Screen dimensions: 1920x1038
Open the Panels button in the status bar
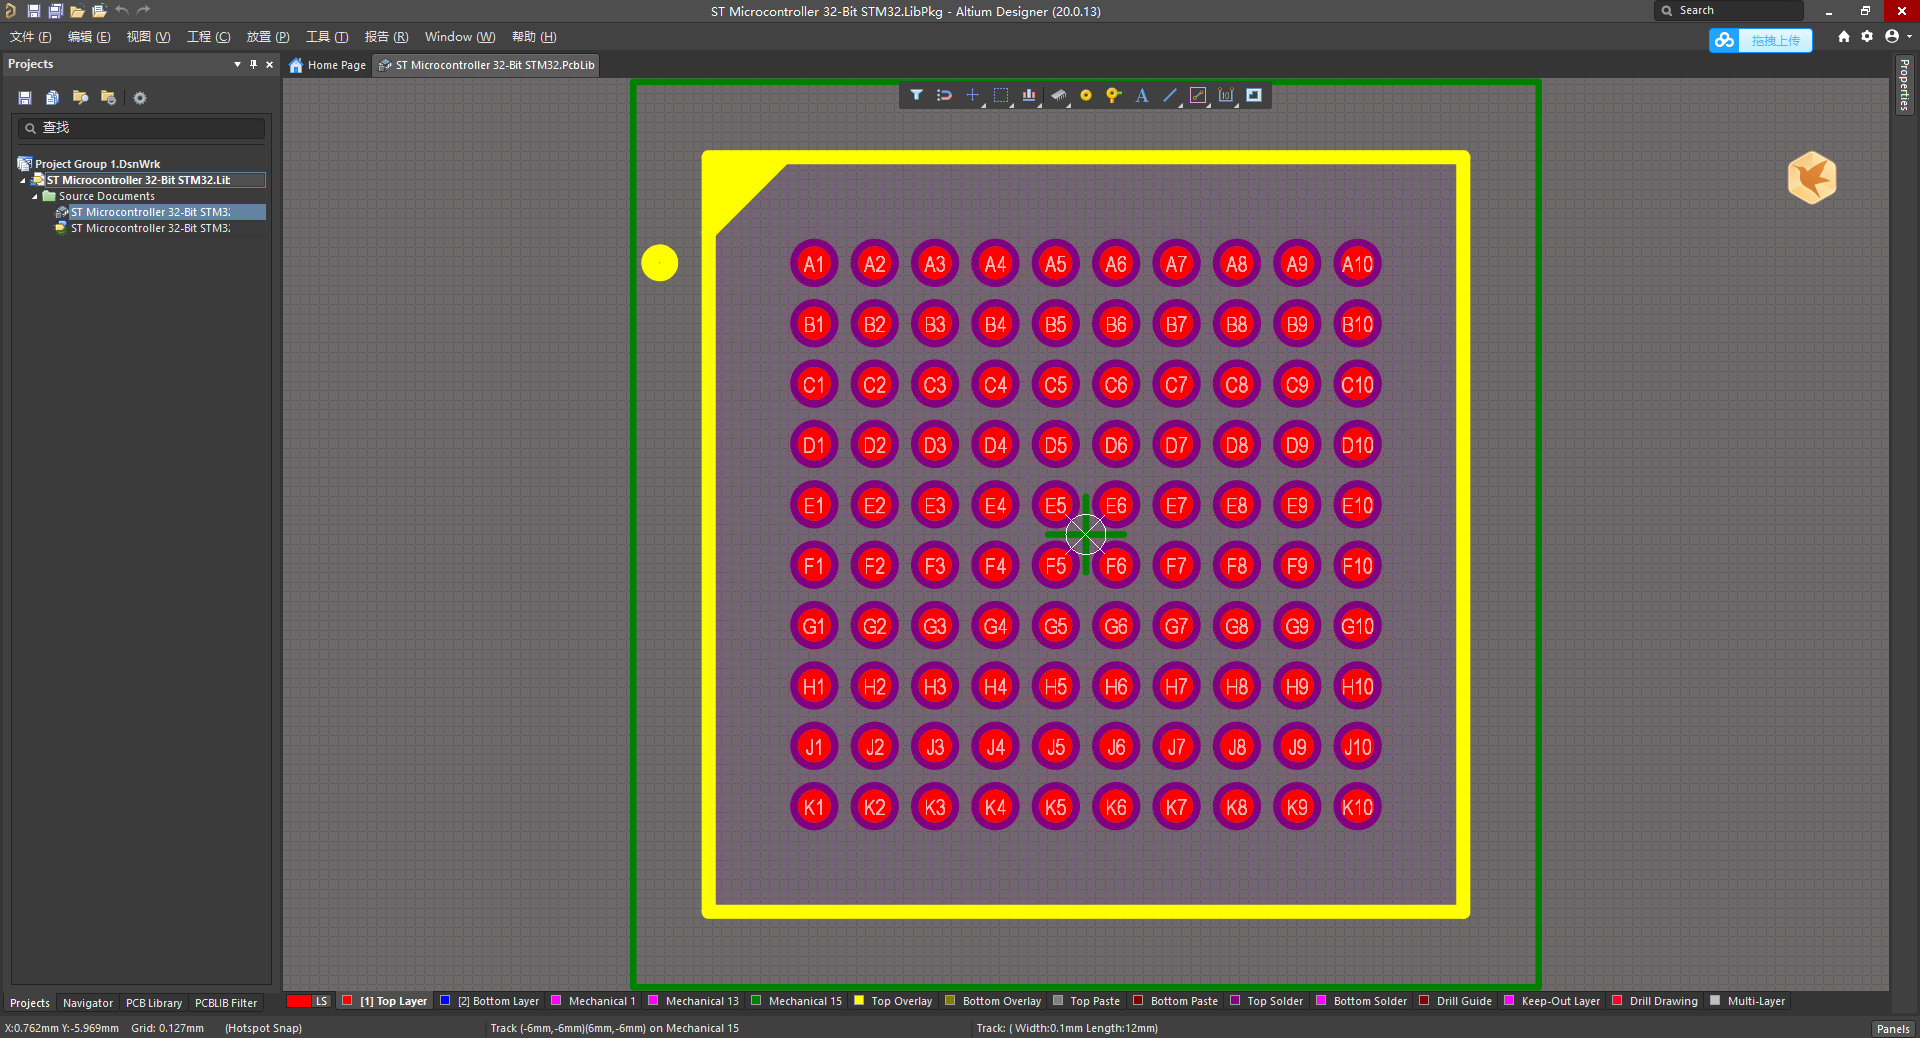tap(1893, 1029)
